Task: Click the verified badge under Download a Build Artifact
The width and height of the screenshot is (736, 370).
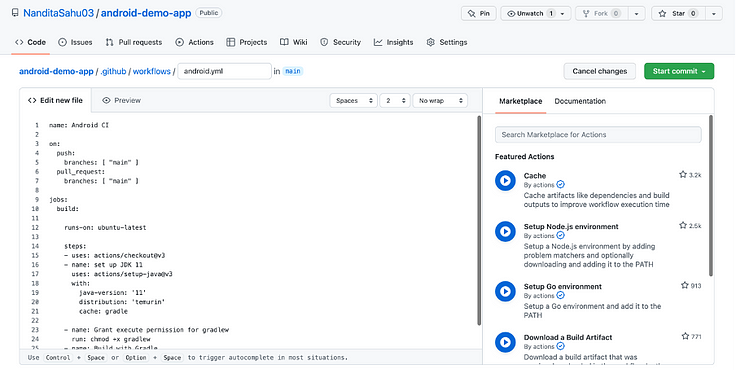Action: click(x=560, y=346)
